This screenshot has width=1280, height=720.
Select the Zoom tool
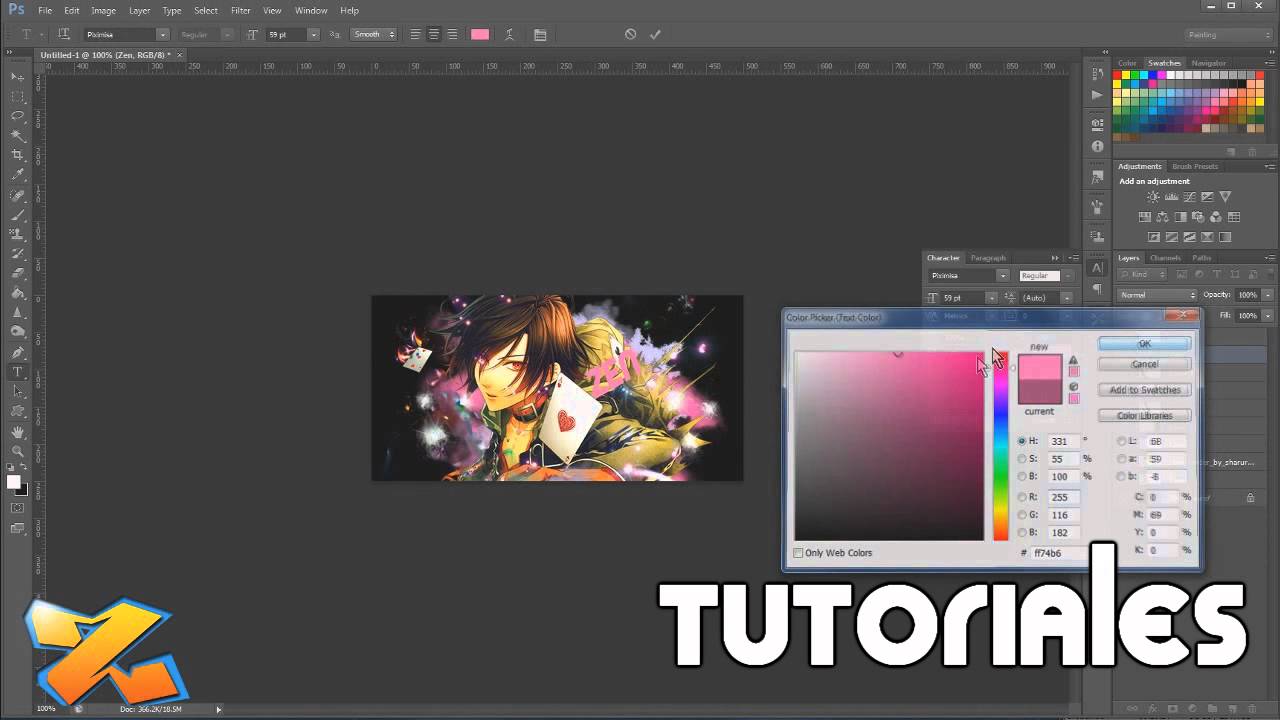pos(18,452)
